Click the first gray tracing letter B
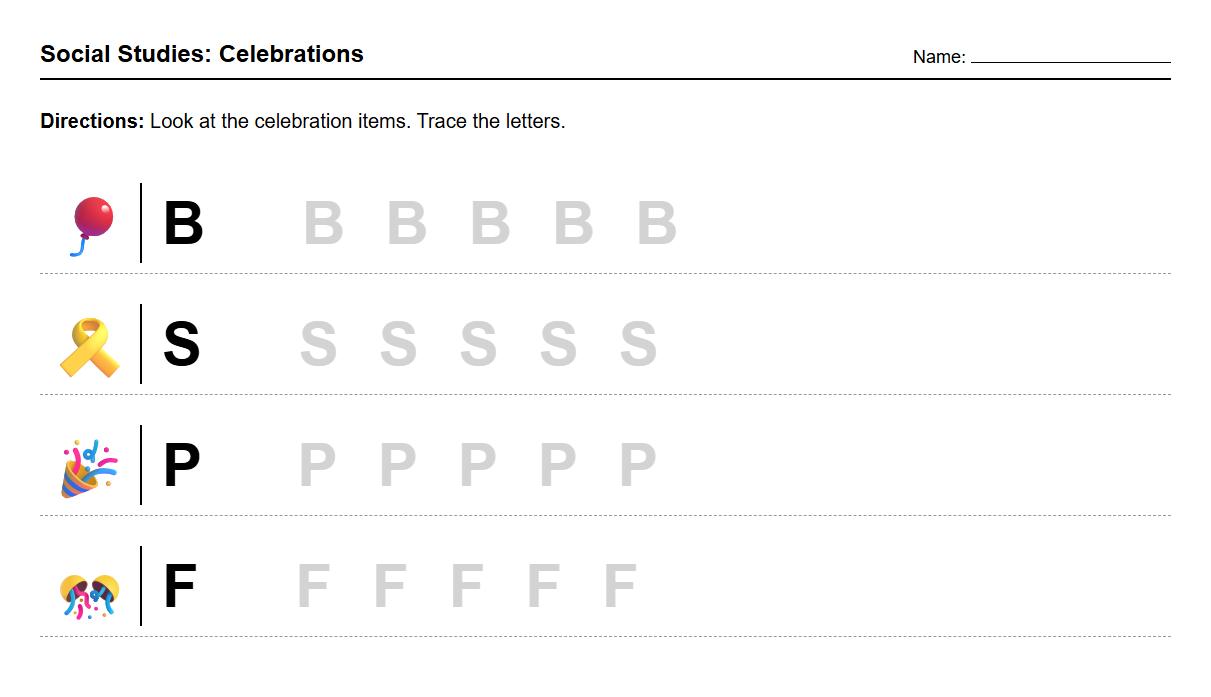Viewport: 1211px width, 697px height. point(323,224)
